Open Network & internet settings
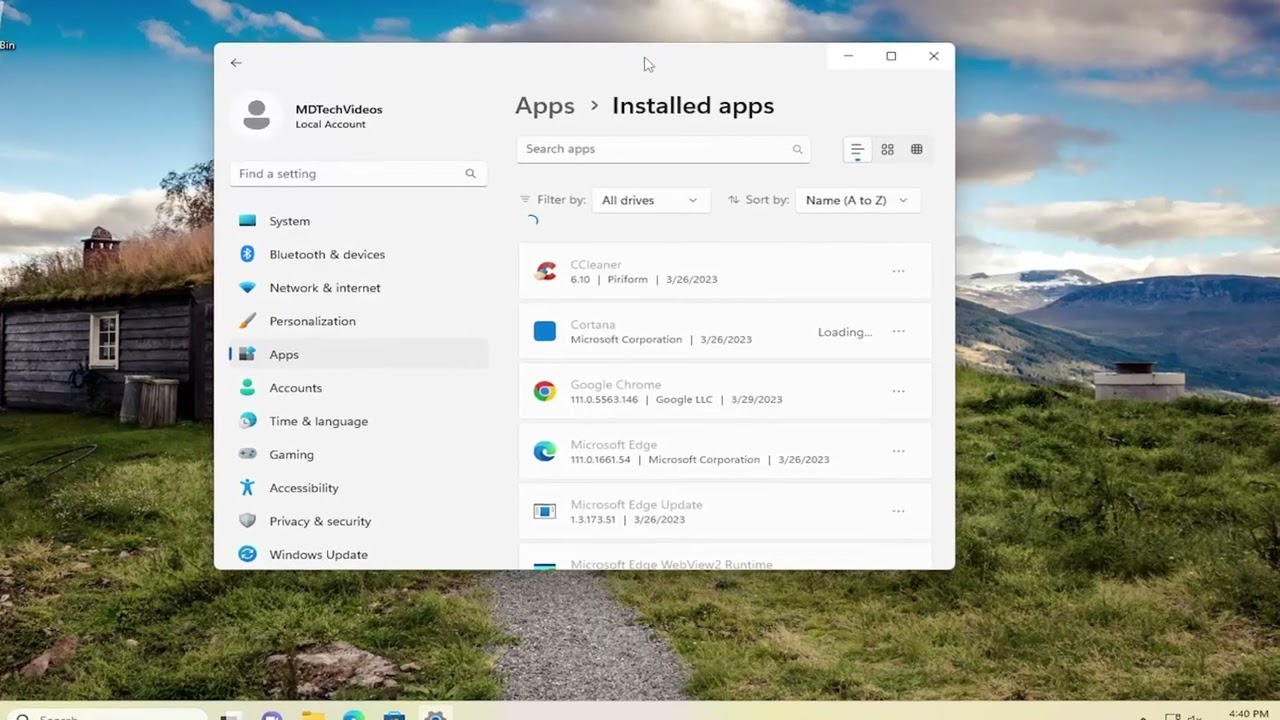 click(x=359, y=288)
